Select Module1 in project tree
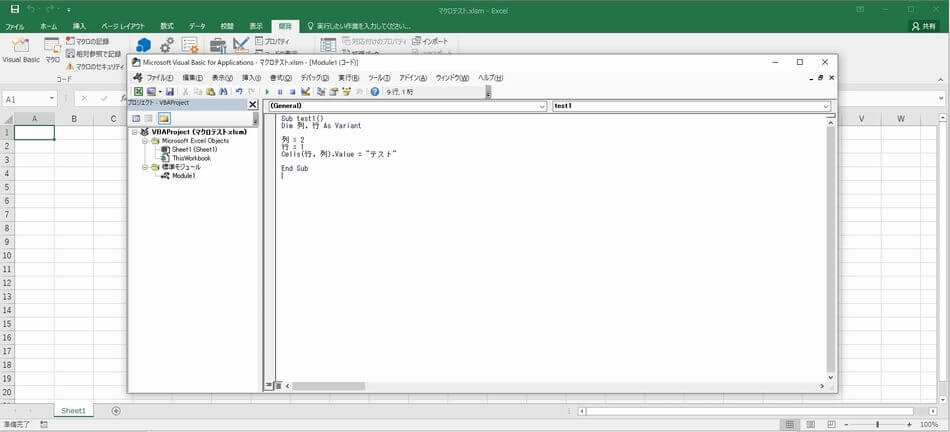Screen dimensions: 950x432 coord(178,176)
